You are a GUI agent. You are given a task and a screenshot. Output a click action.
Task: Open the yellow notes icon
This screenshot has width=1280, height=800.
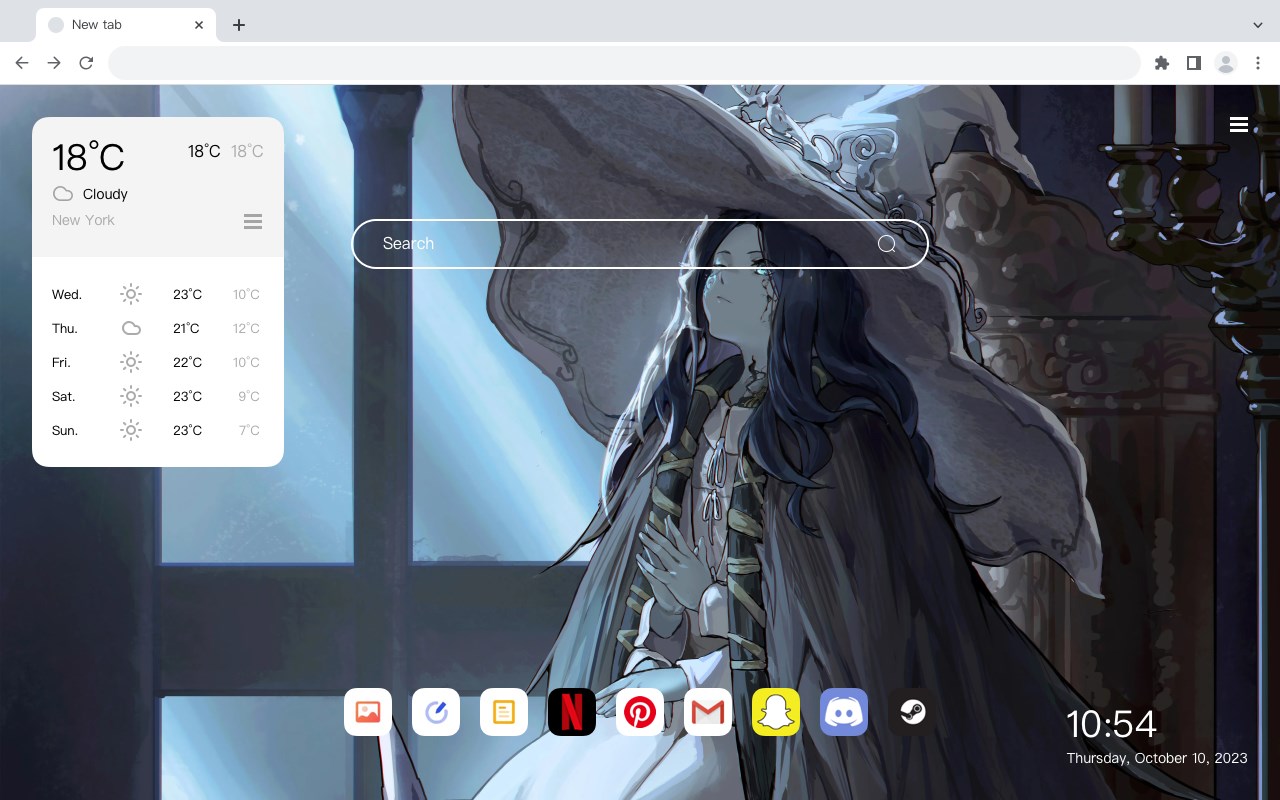[x=504, y=712]
